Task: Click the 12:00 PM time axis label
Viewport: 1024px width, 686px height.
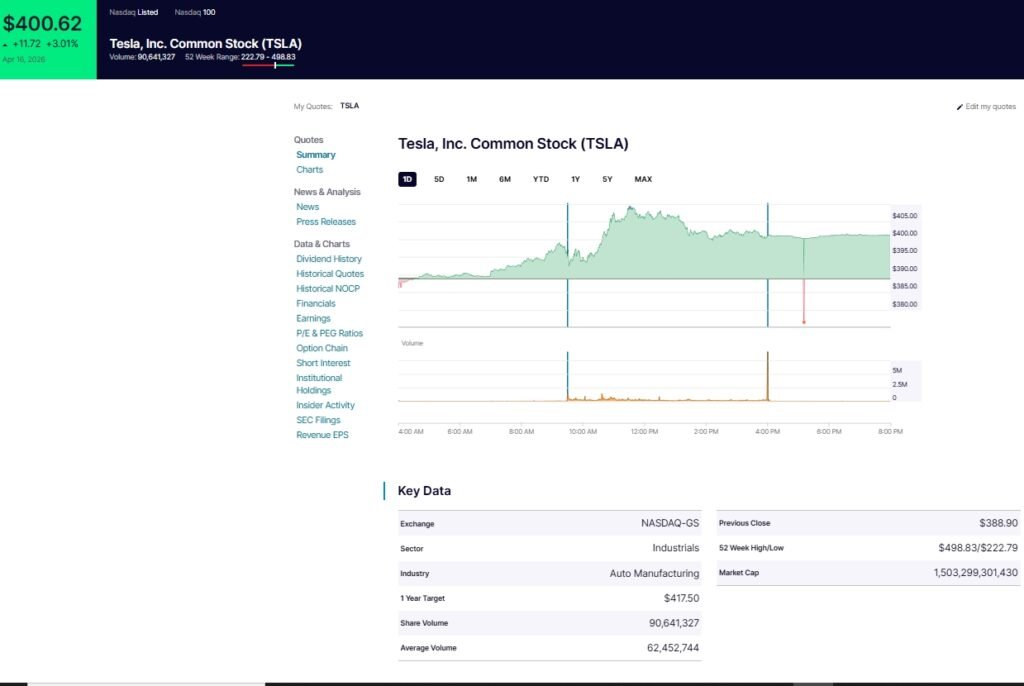Action: pyautogui.click(x=645, y=431)
